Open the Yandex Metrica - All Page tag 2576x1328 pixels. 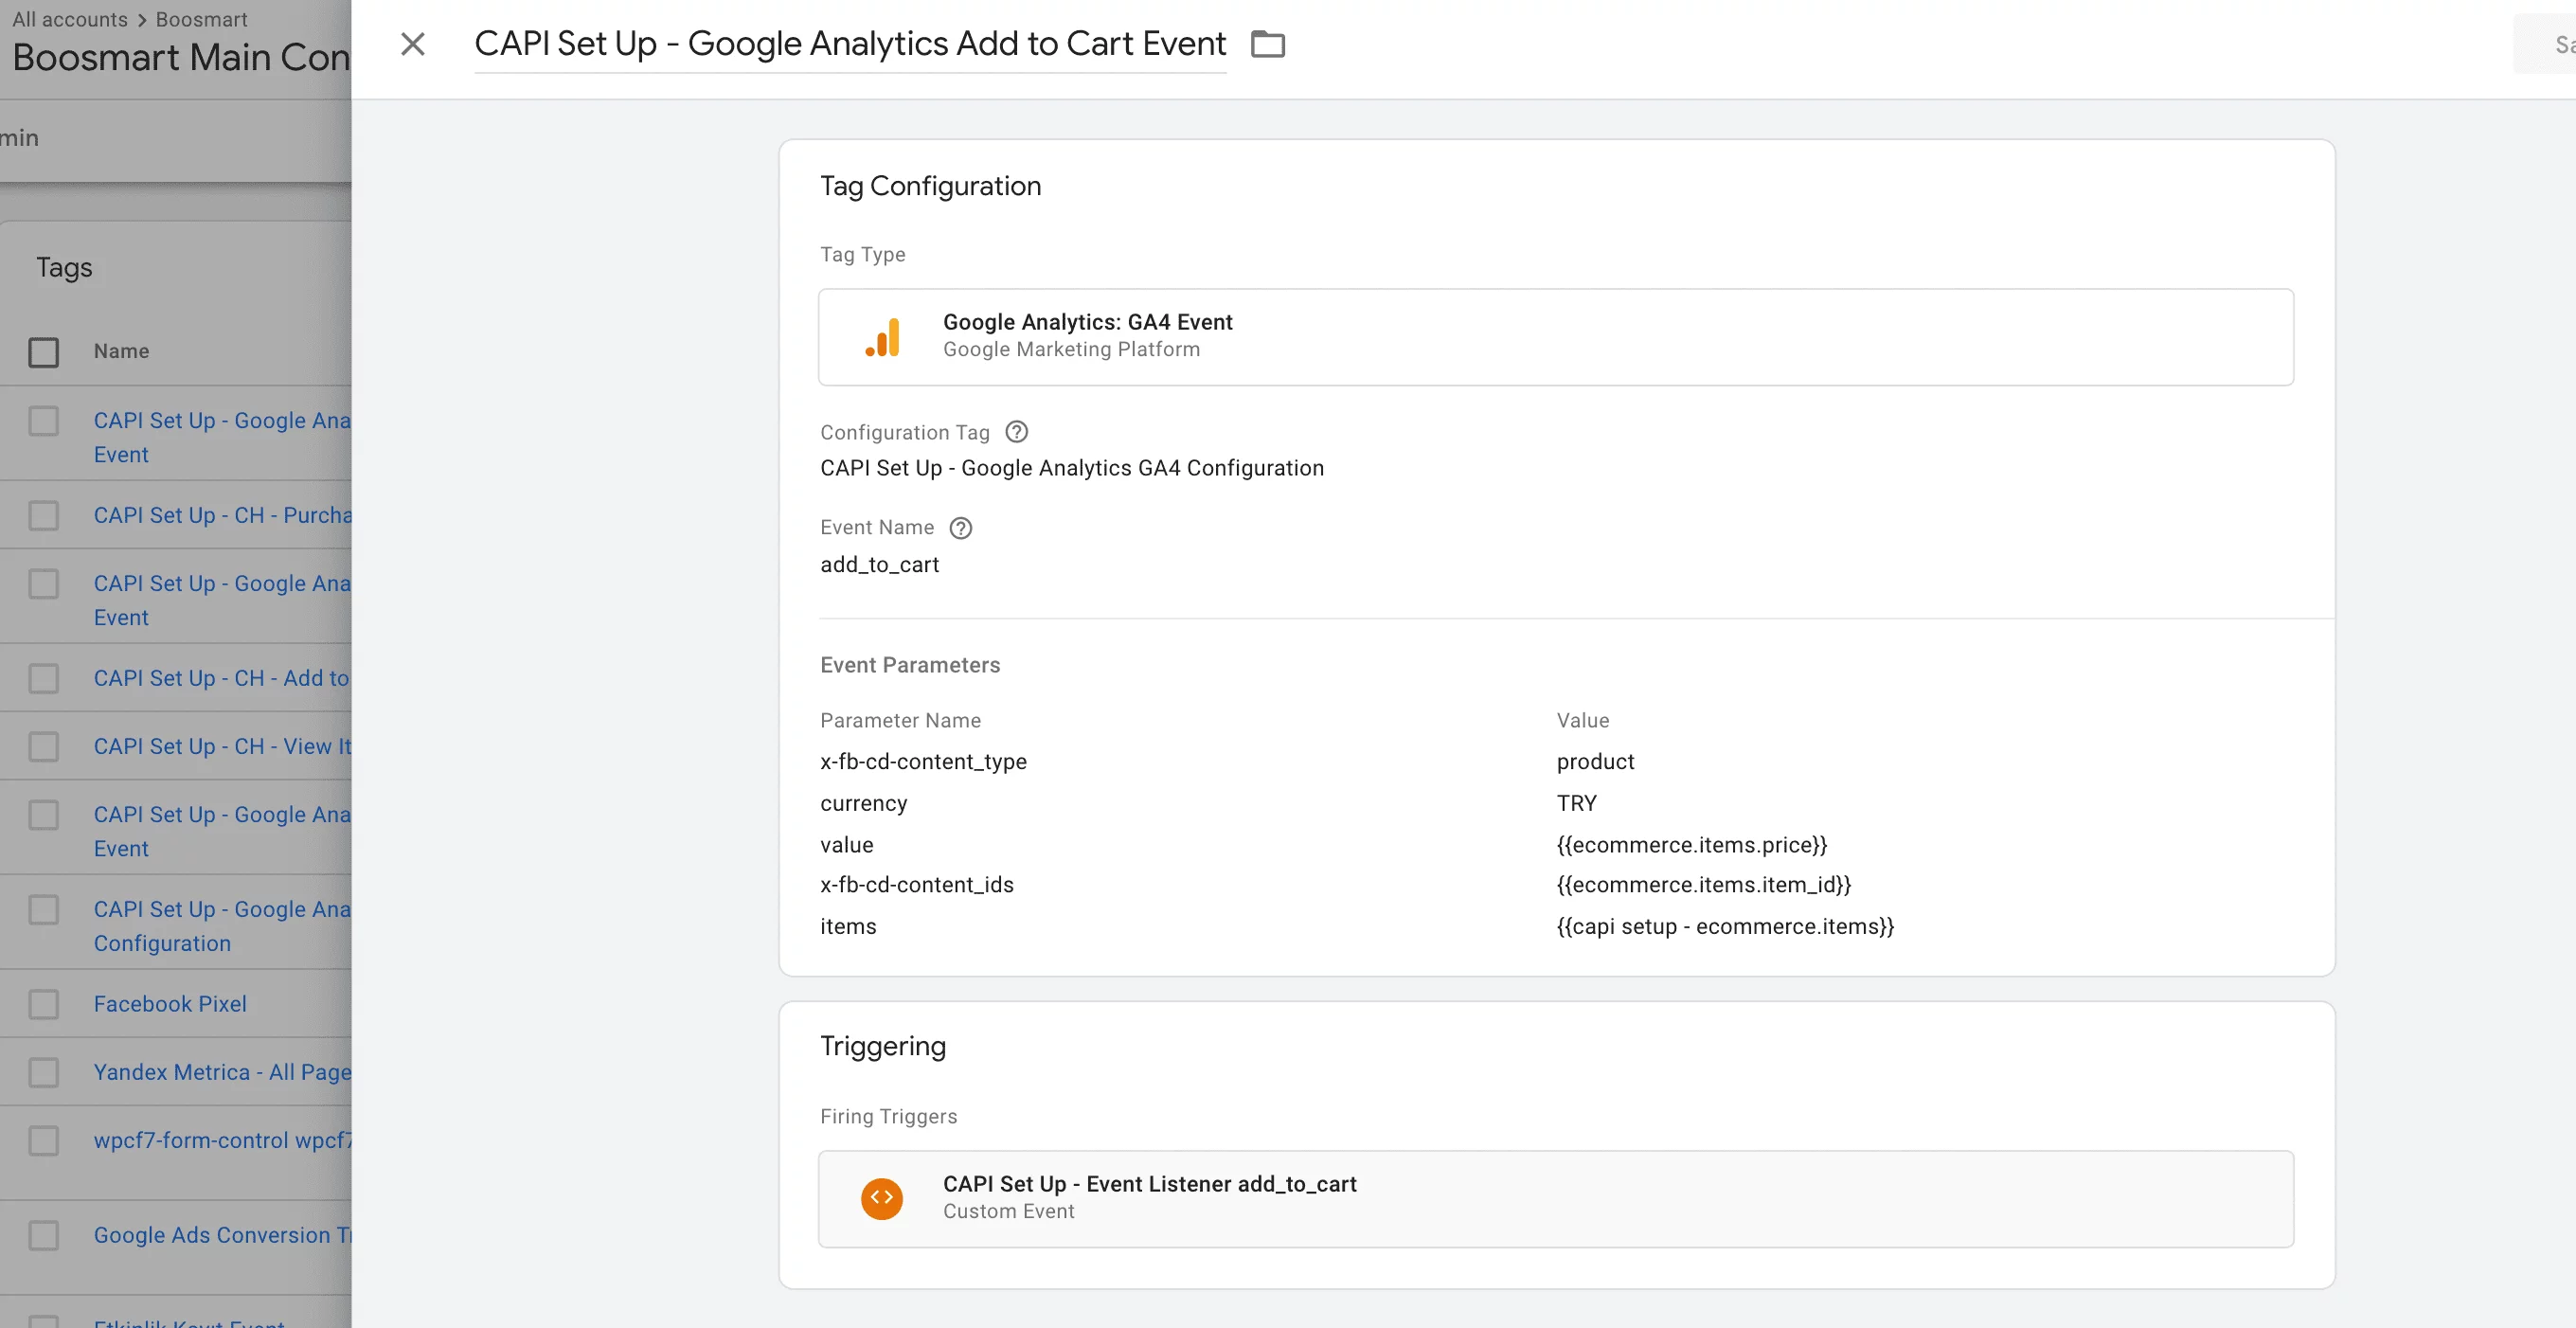click(222, 1072)
